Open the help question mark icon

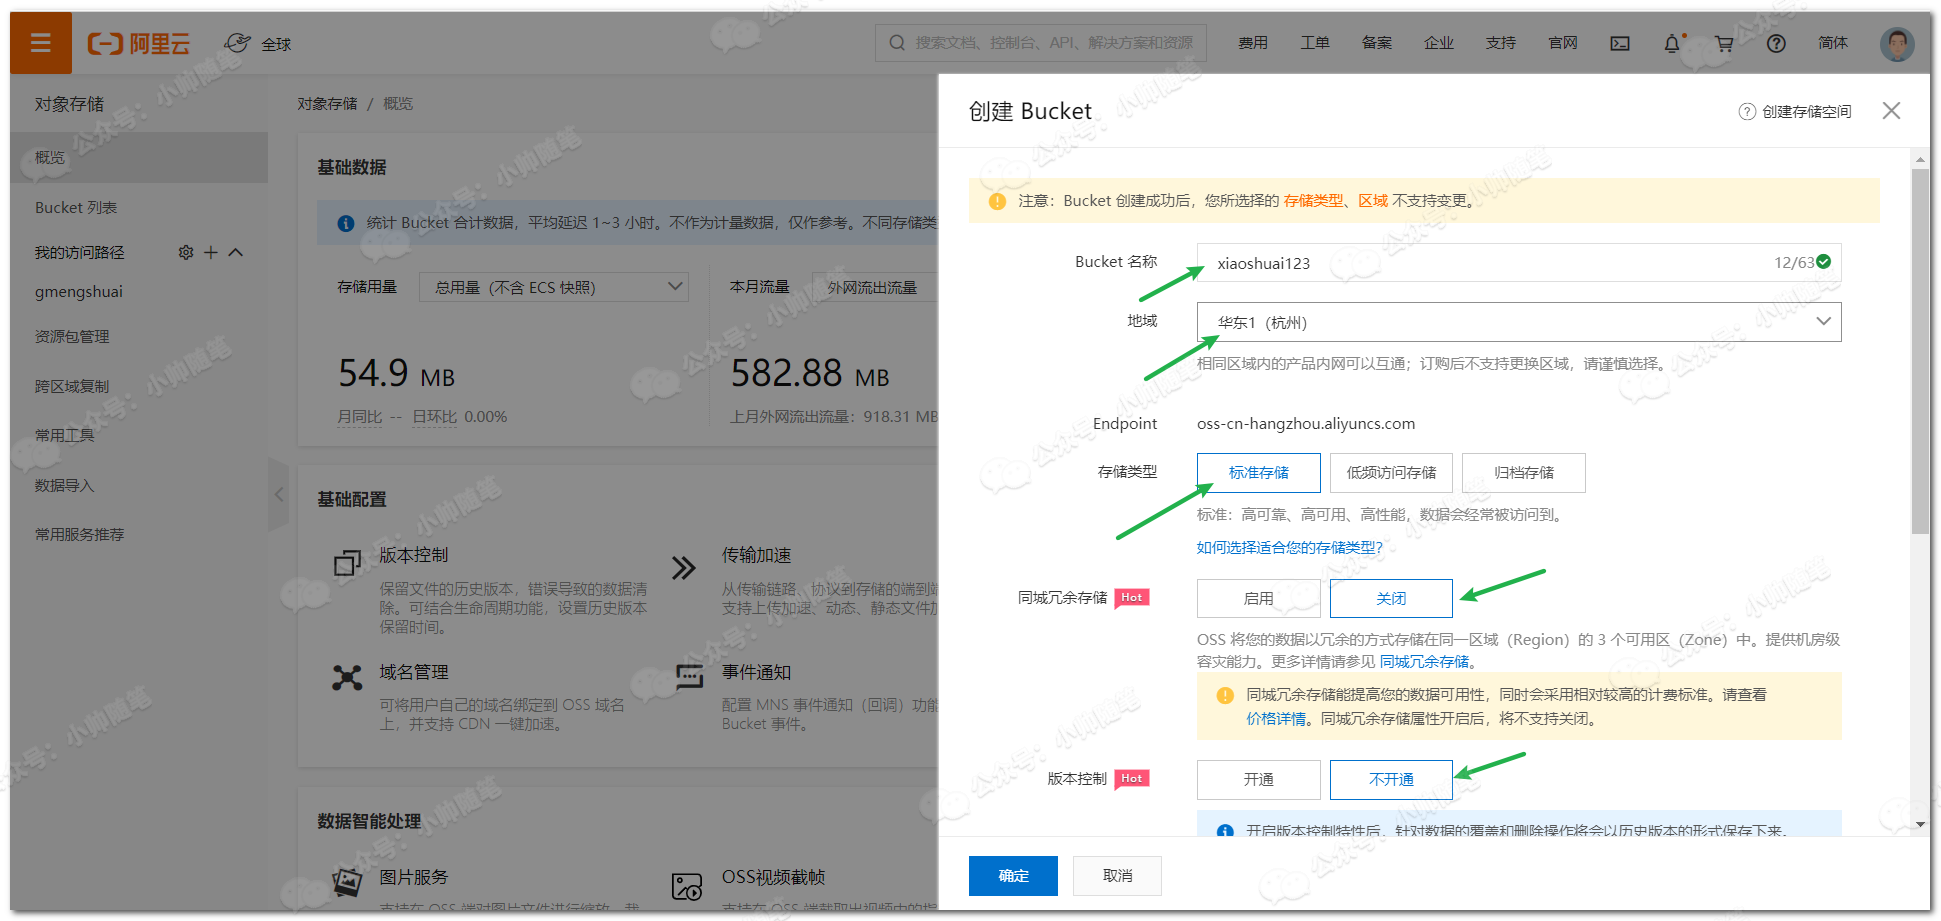coord(1776,43)
